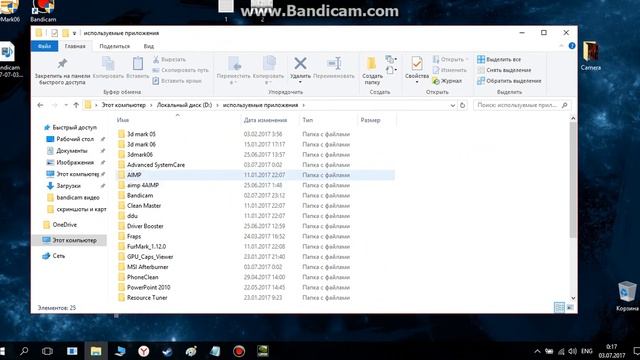This screenshot has width=640, height=360.
Task: Expand the address bar history dropdown
Action: point(453,105)
